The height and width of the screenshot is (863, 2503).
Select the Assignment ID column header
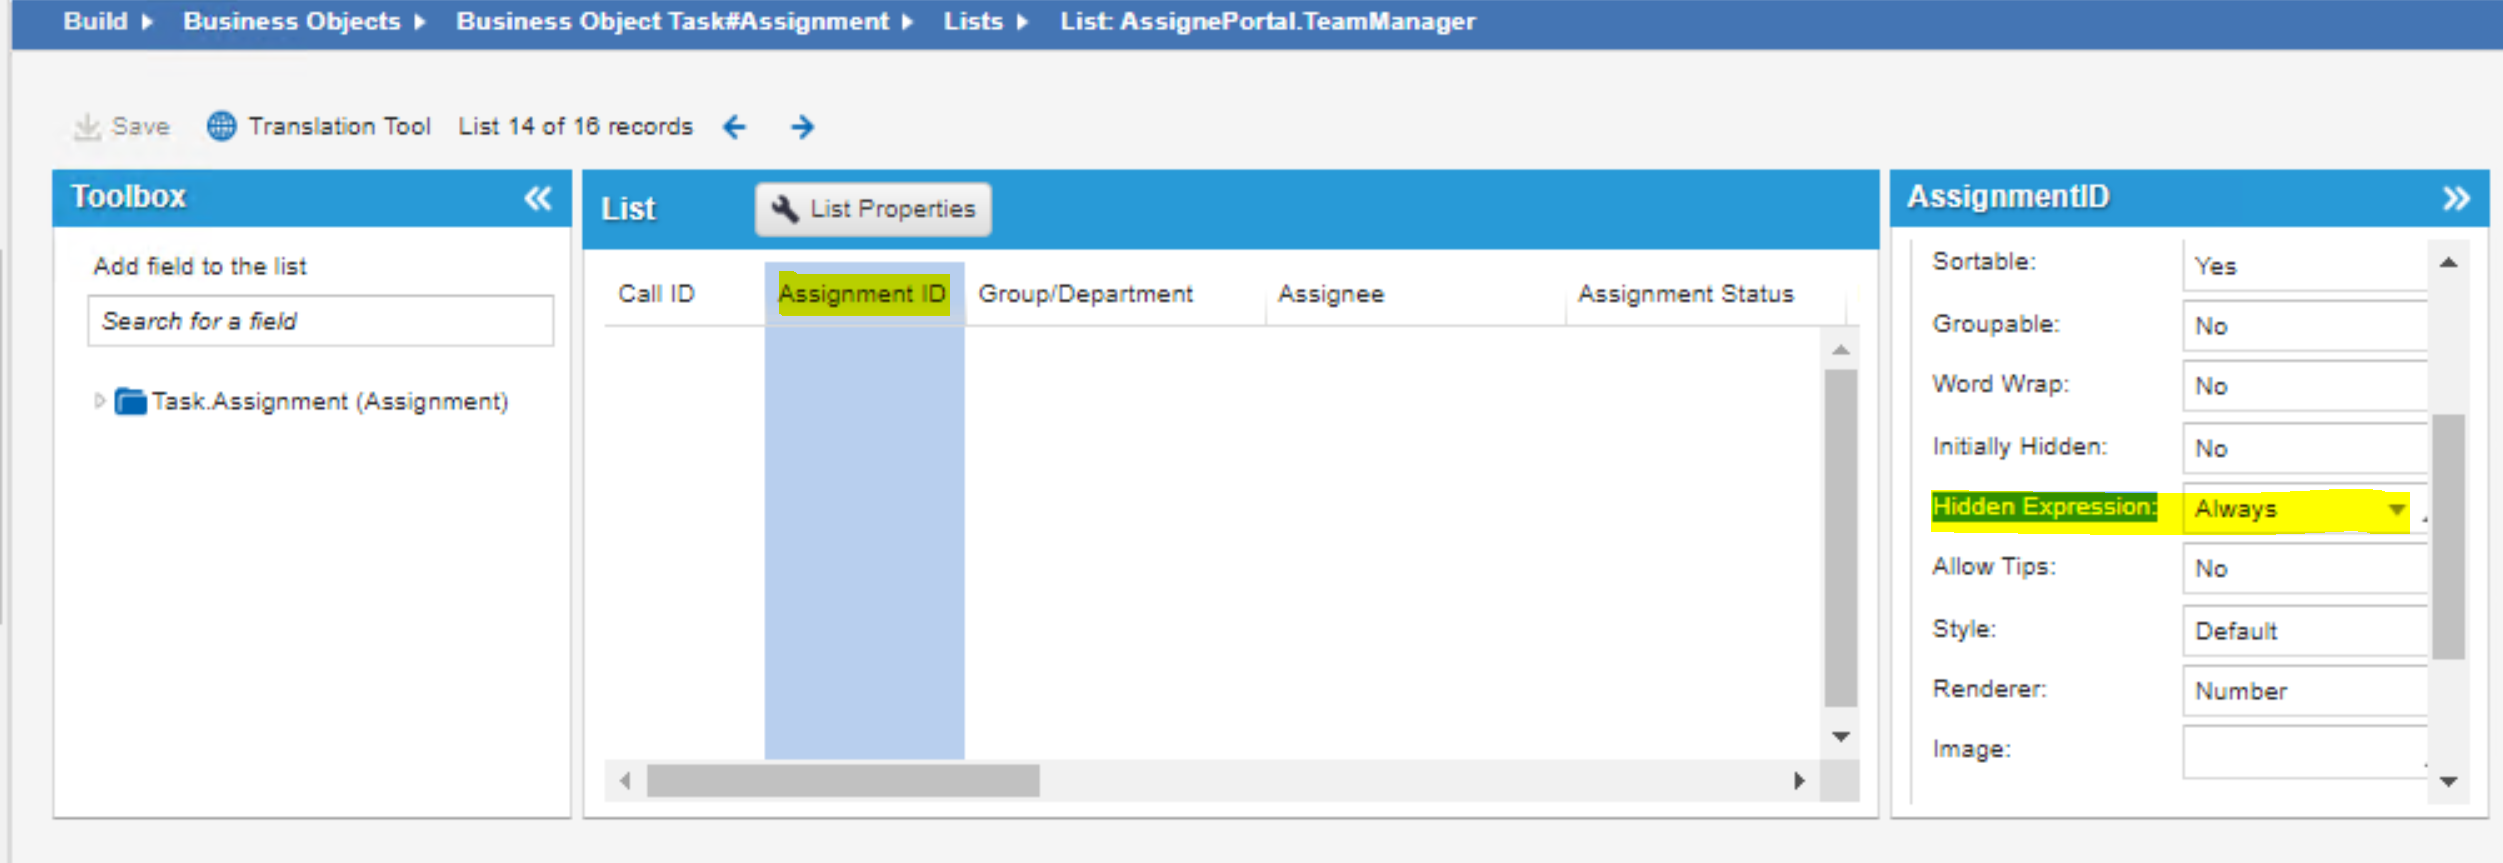tap(862, 294)
